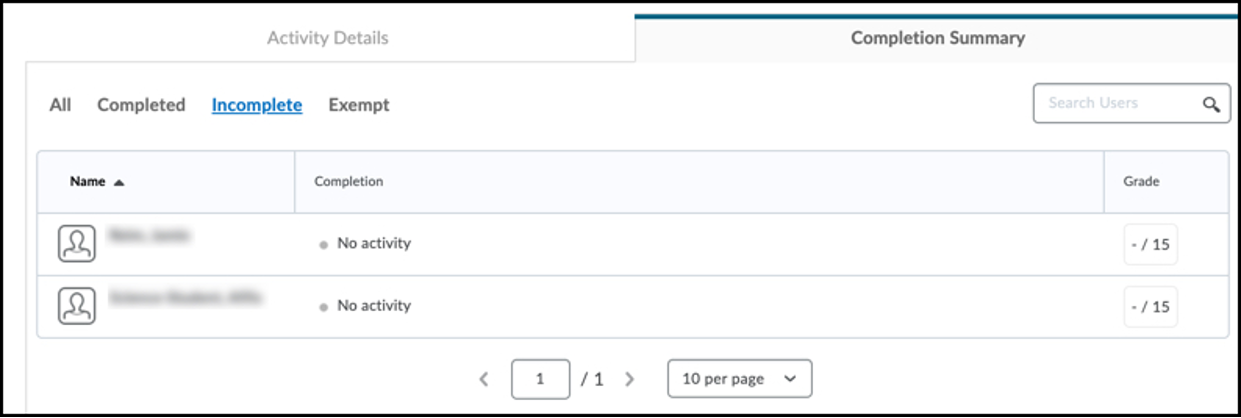Go to next page arrow

[x=629, y=379]
